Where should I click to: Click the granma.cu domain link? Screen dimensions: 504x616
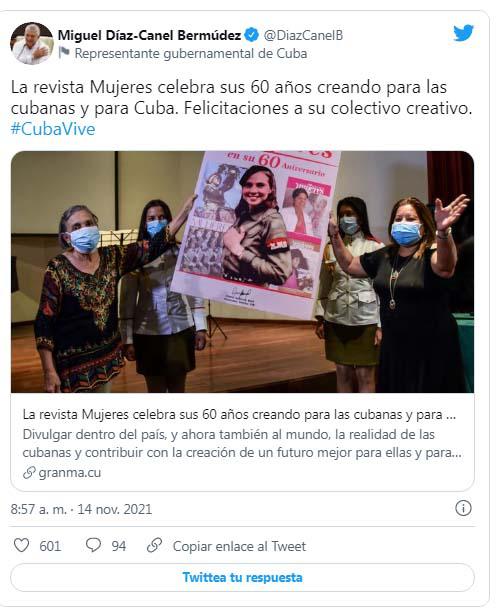click(70, 473)
